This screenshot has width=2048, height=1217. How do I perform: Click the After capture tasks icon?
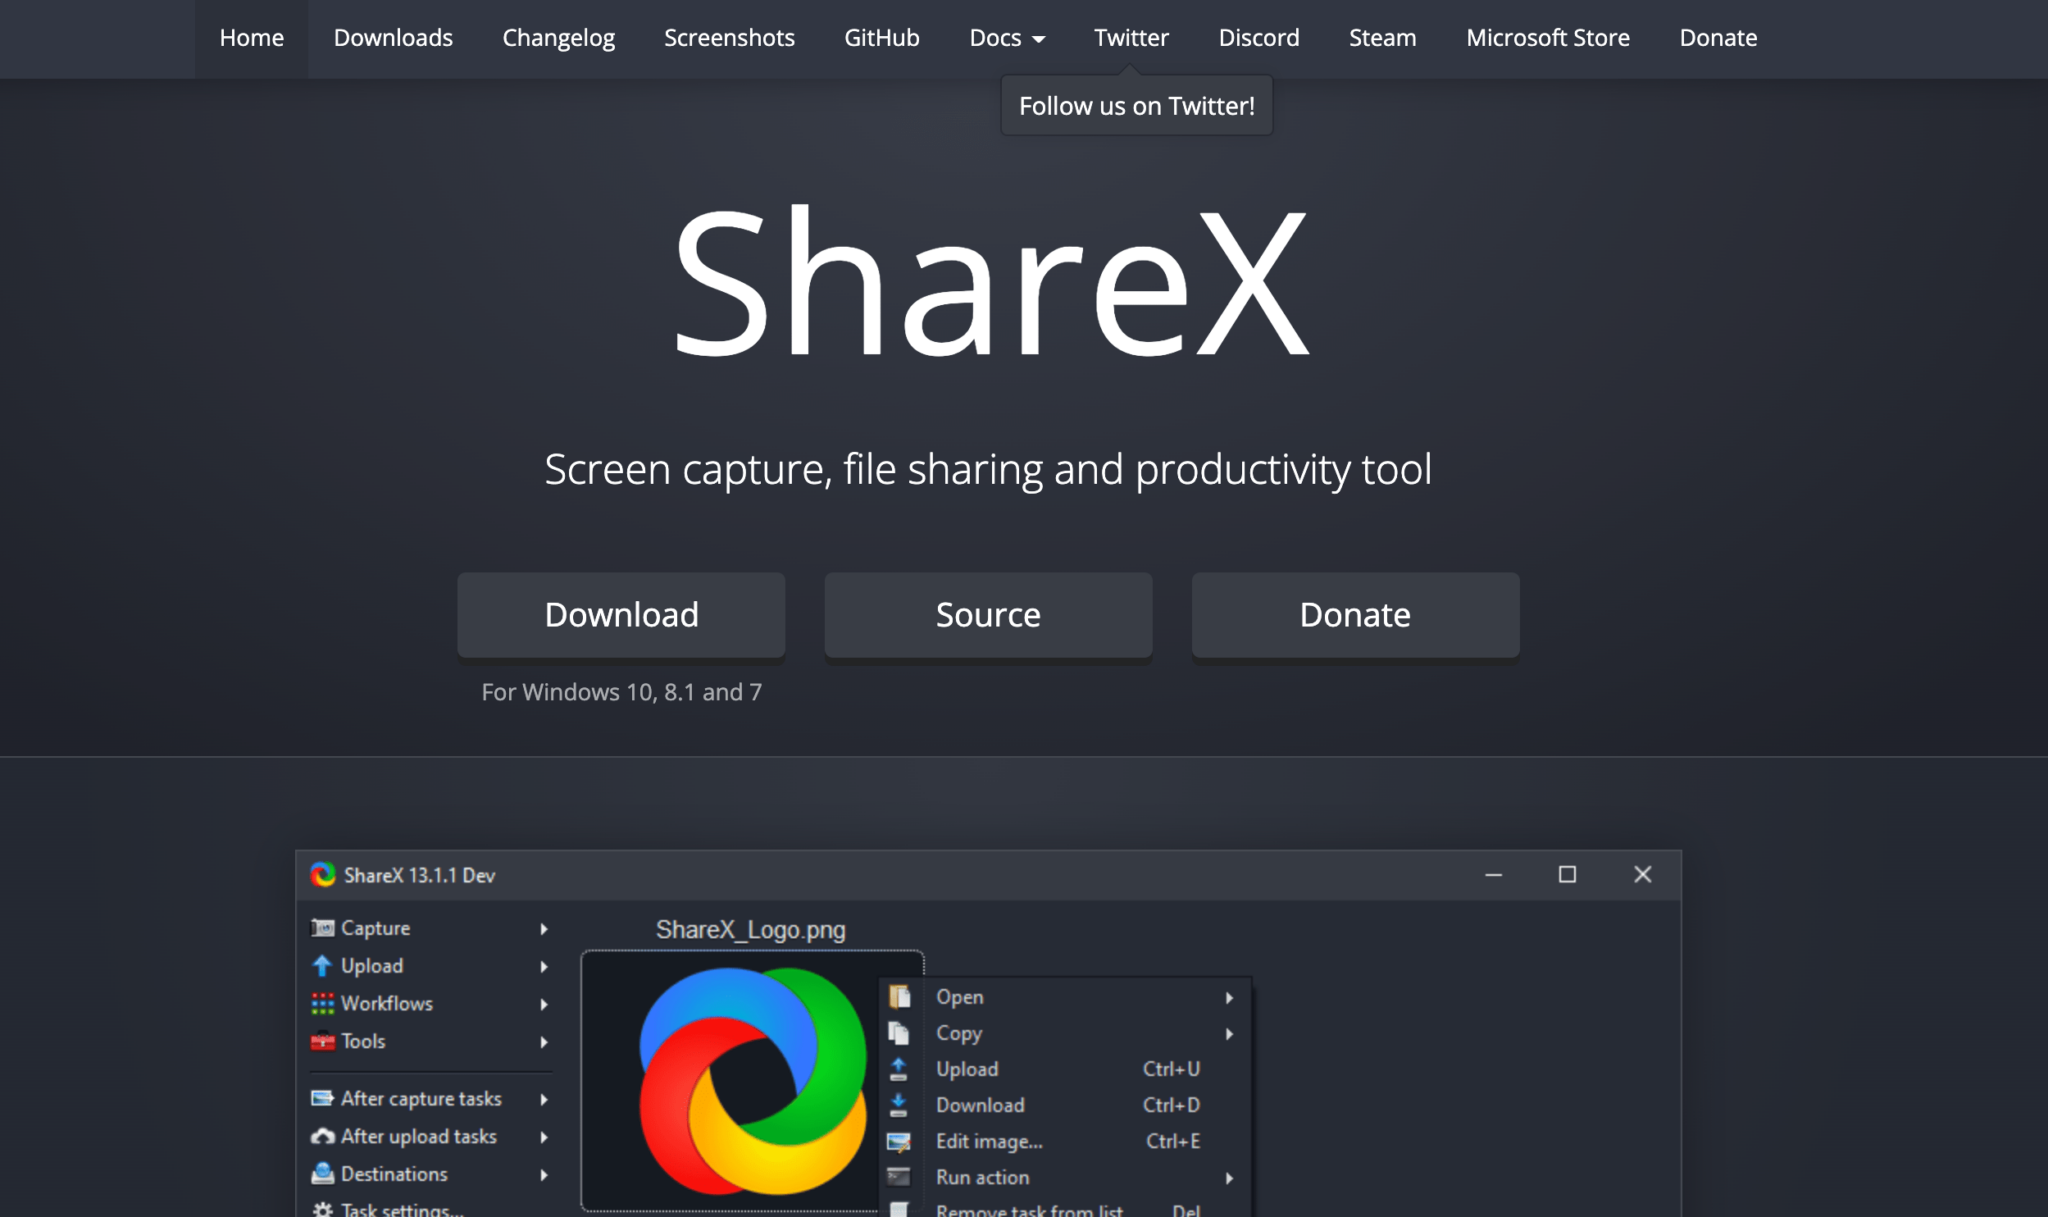click(x=322, y=1098)
